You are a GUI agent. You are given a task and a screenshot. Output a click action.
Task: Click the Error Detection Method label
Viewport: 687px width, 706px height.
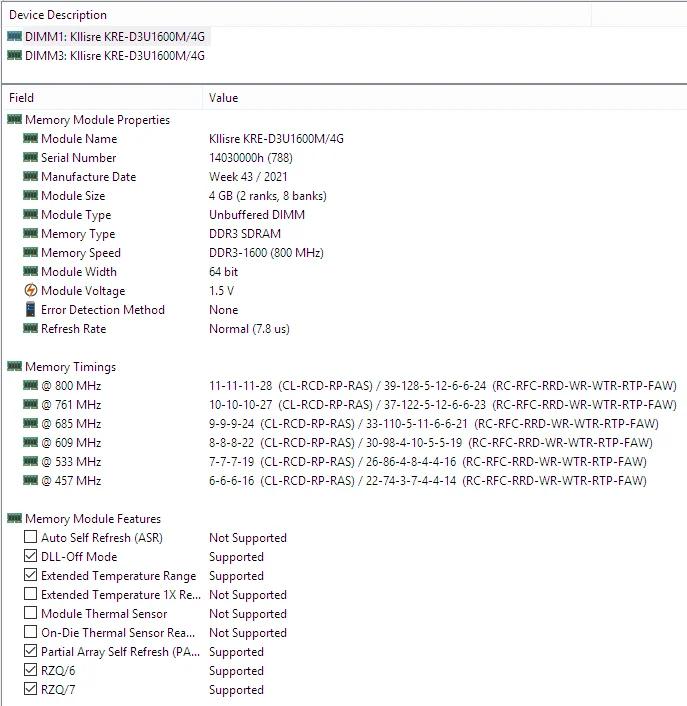tap(103, 310)
